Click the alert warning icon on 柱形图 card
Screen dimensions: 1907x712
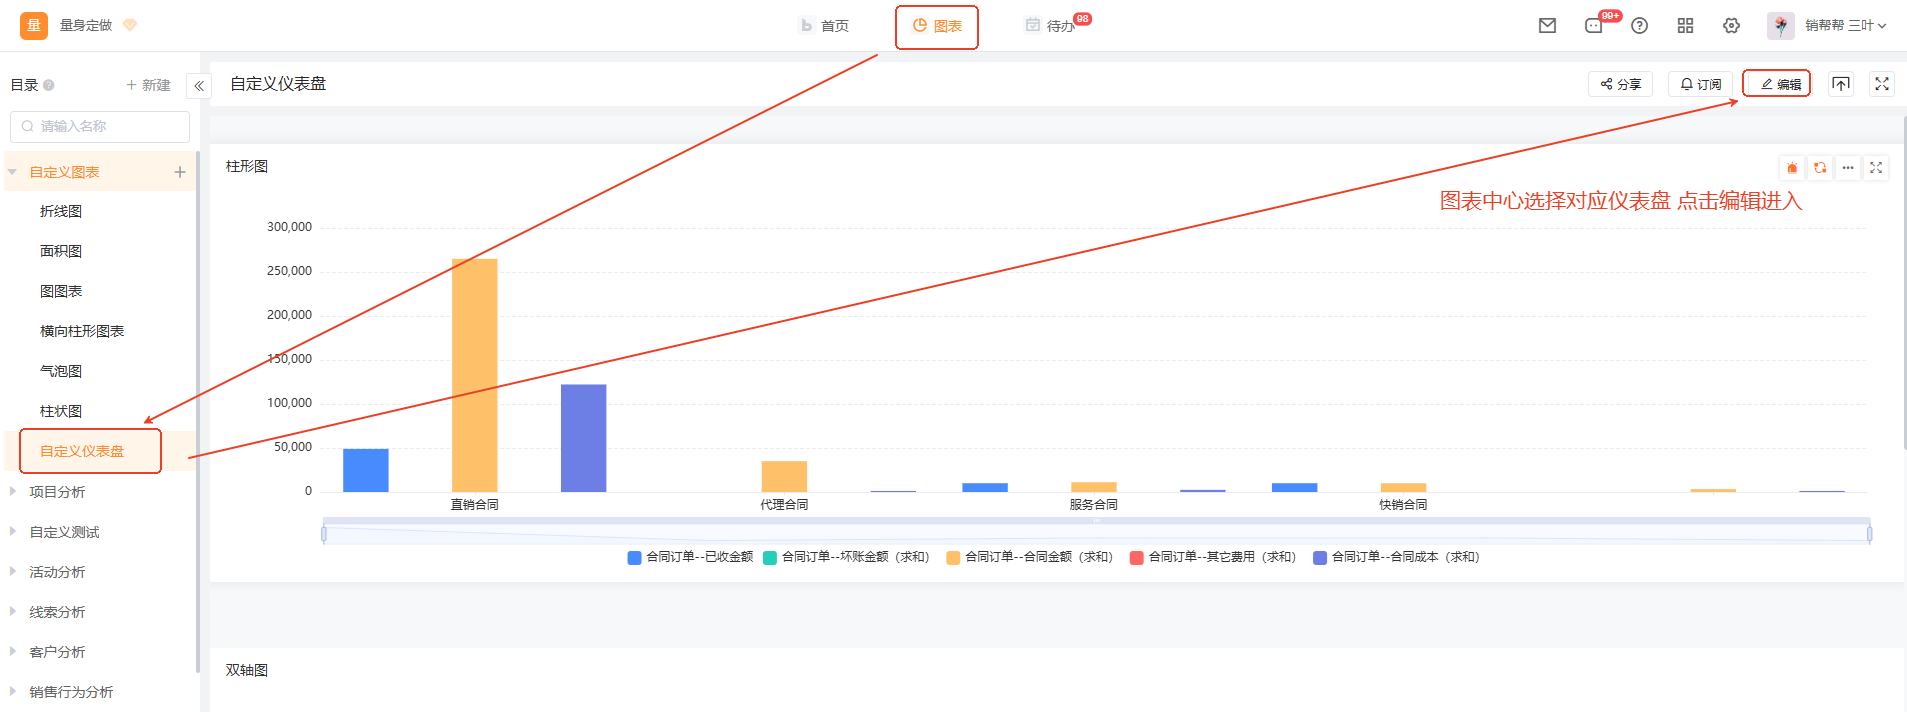pyautogui.click(x=1792, y=168)
